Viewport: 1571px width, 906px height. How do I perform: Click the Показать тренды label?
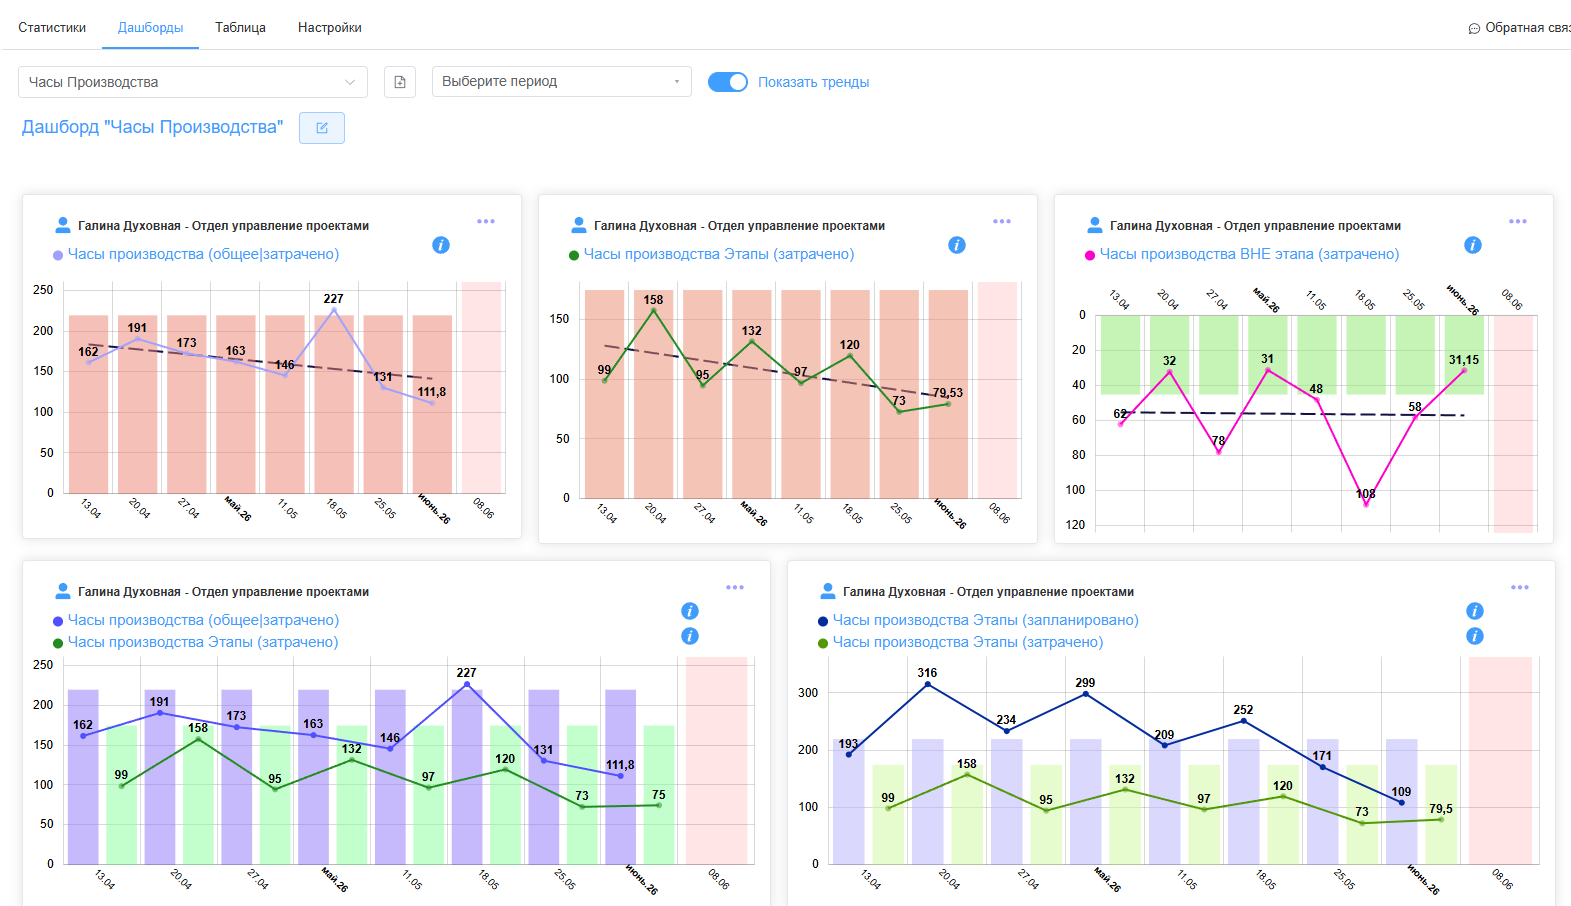point(813,82)
